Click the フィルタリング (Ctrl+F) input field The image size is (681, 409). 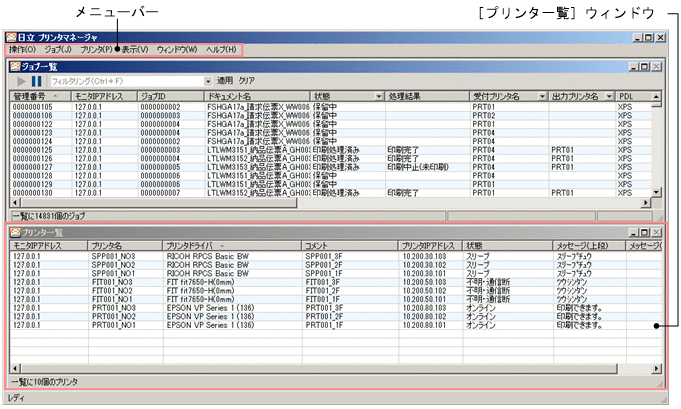pos(127,81)
